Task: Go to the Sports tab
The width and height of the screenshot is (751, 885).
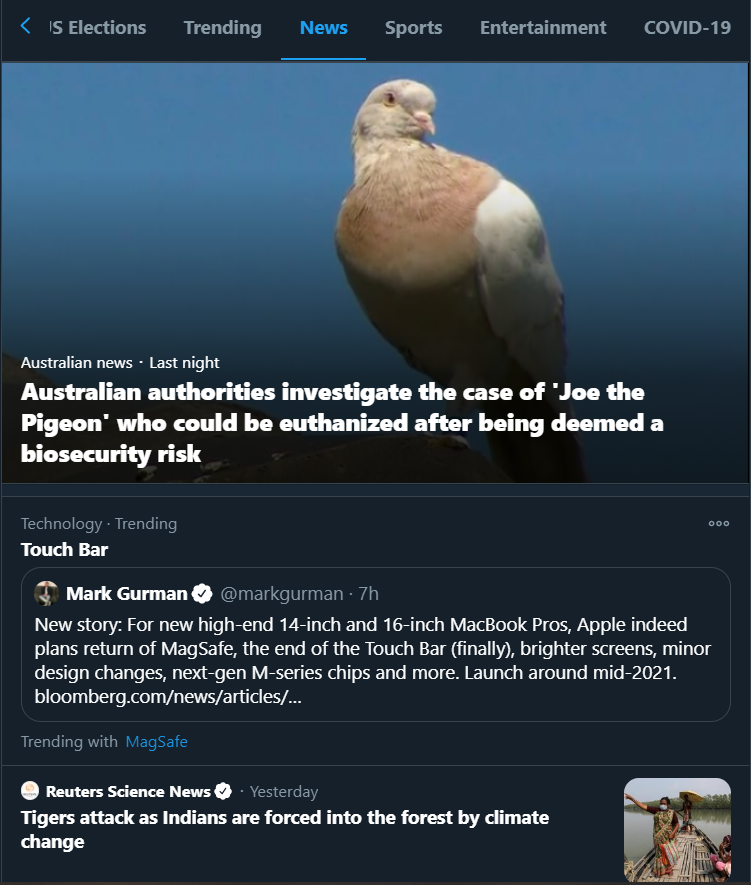Action: (413, 28)
